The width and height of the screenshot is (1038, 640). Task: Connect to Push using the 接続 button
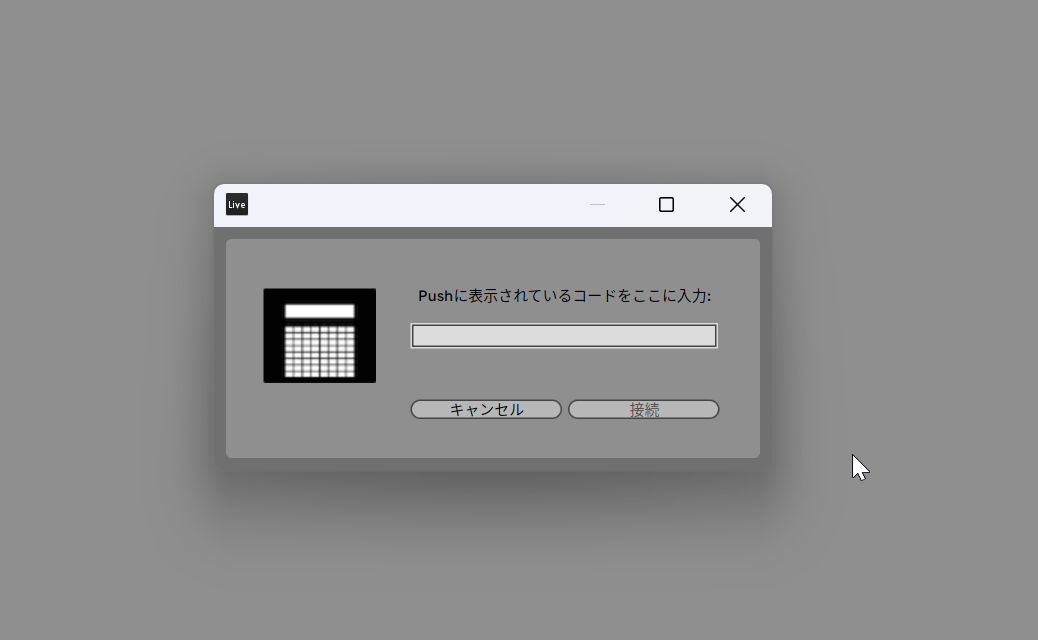click(x=643, y=409)
